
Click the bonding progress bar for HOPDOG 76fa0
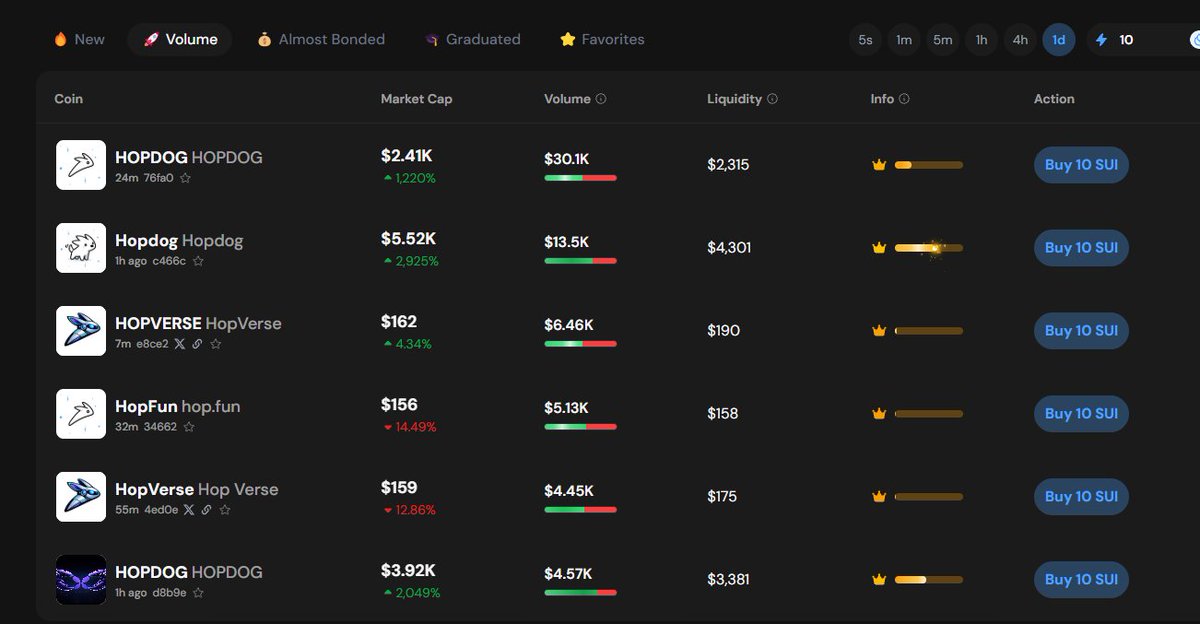pos(929,165)
